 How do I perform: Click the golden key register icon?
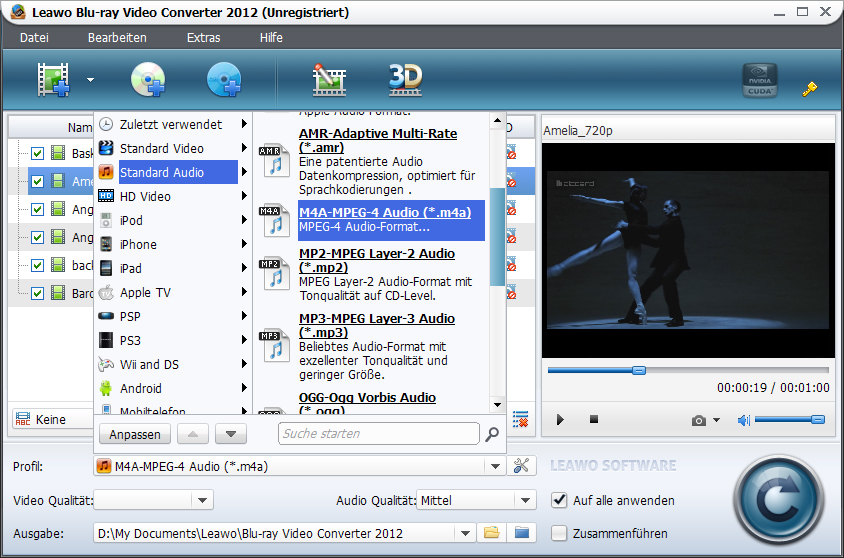click(810, 88)
